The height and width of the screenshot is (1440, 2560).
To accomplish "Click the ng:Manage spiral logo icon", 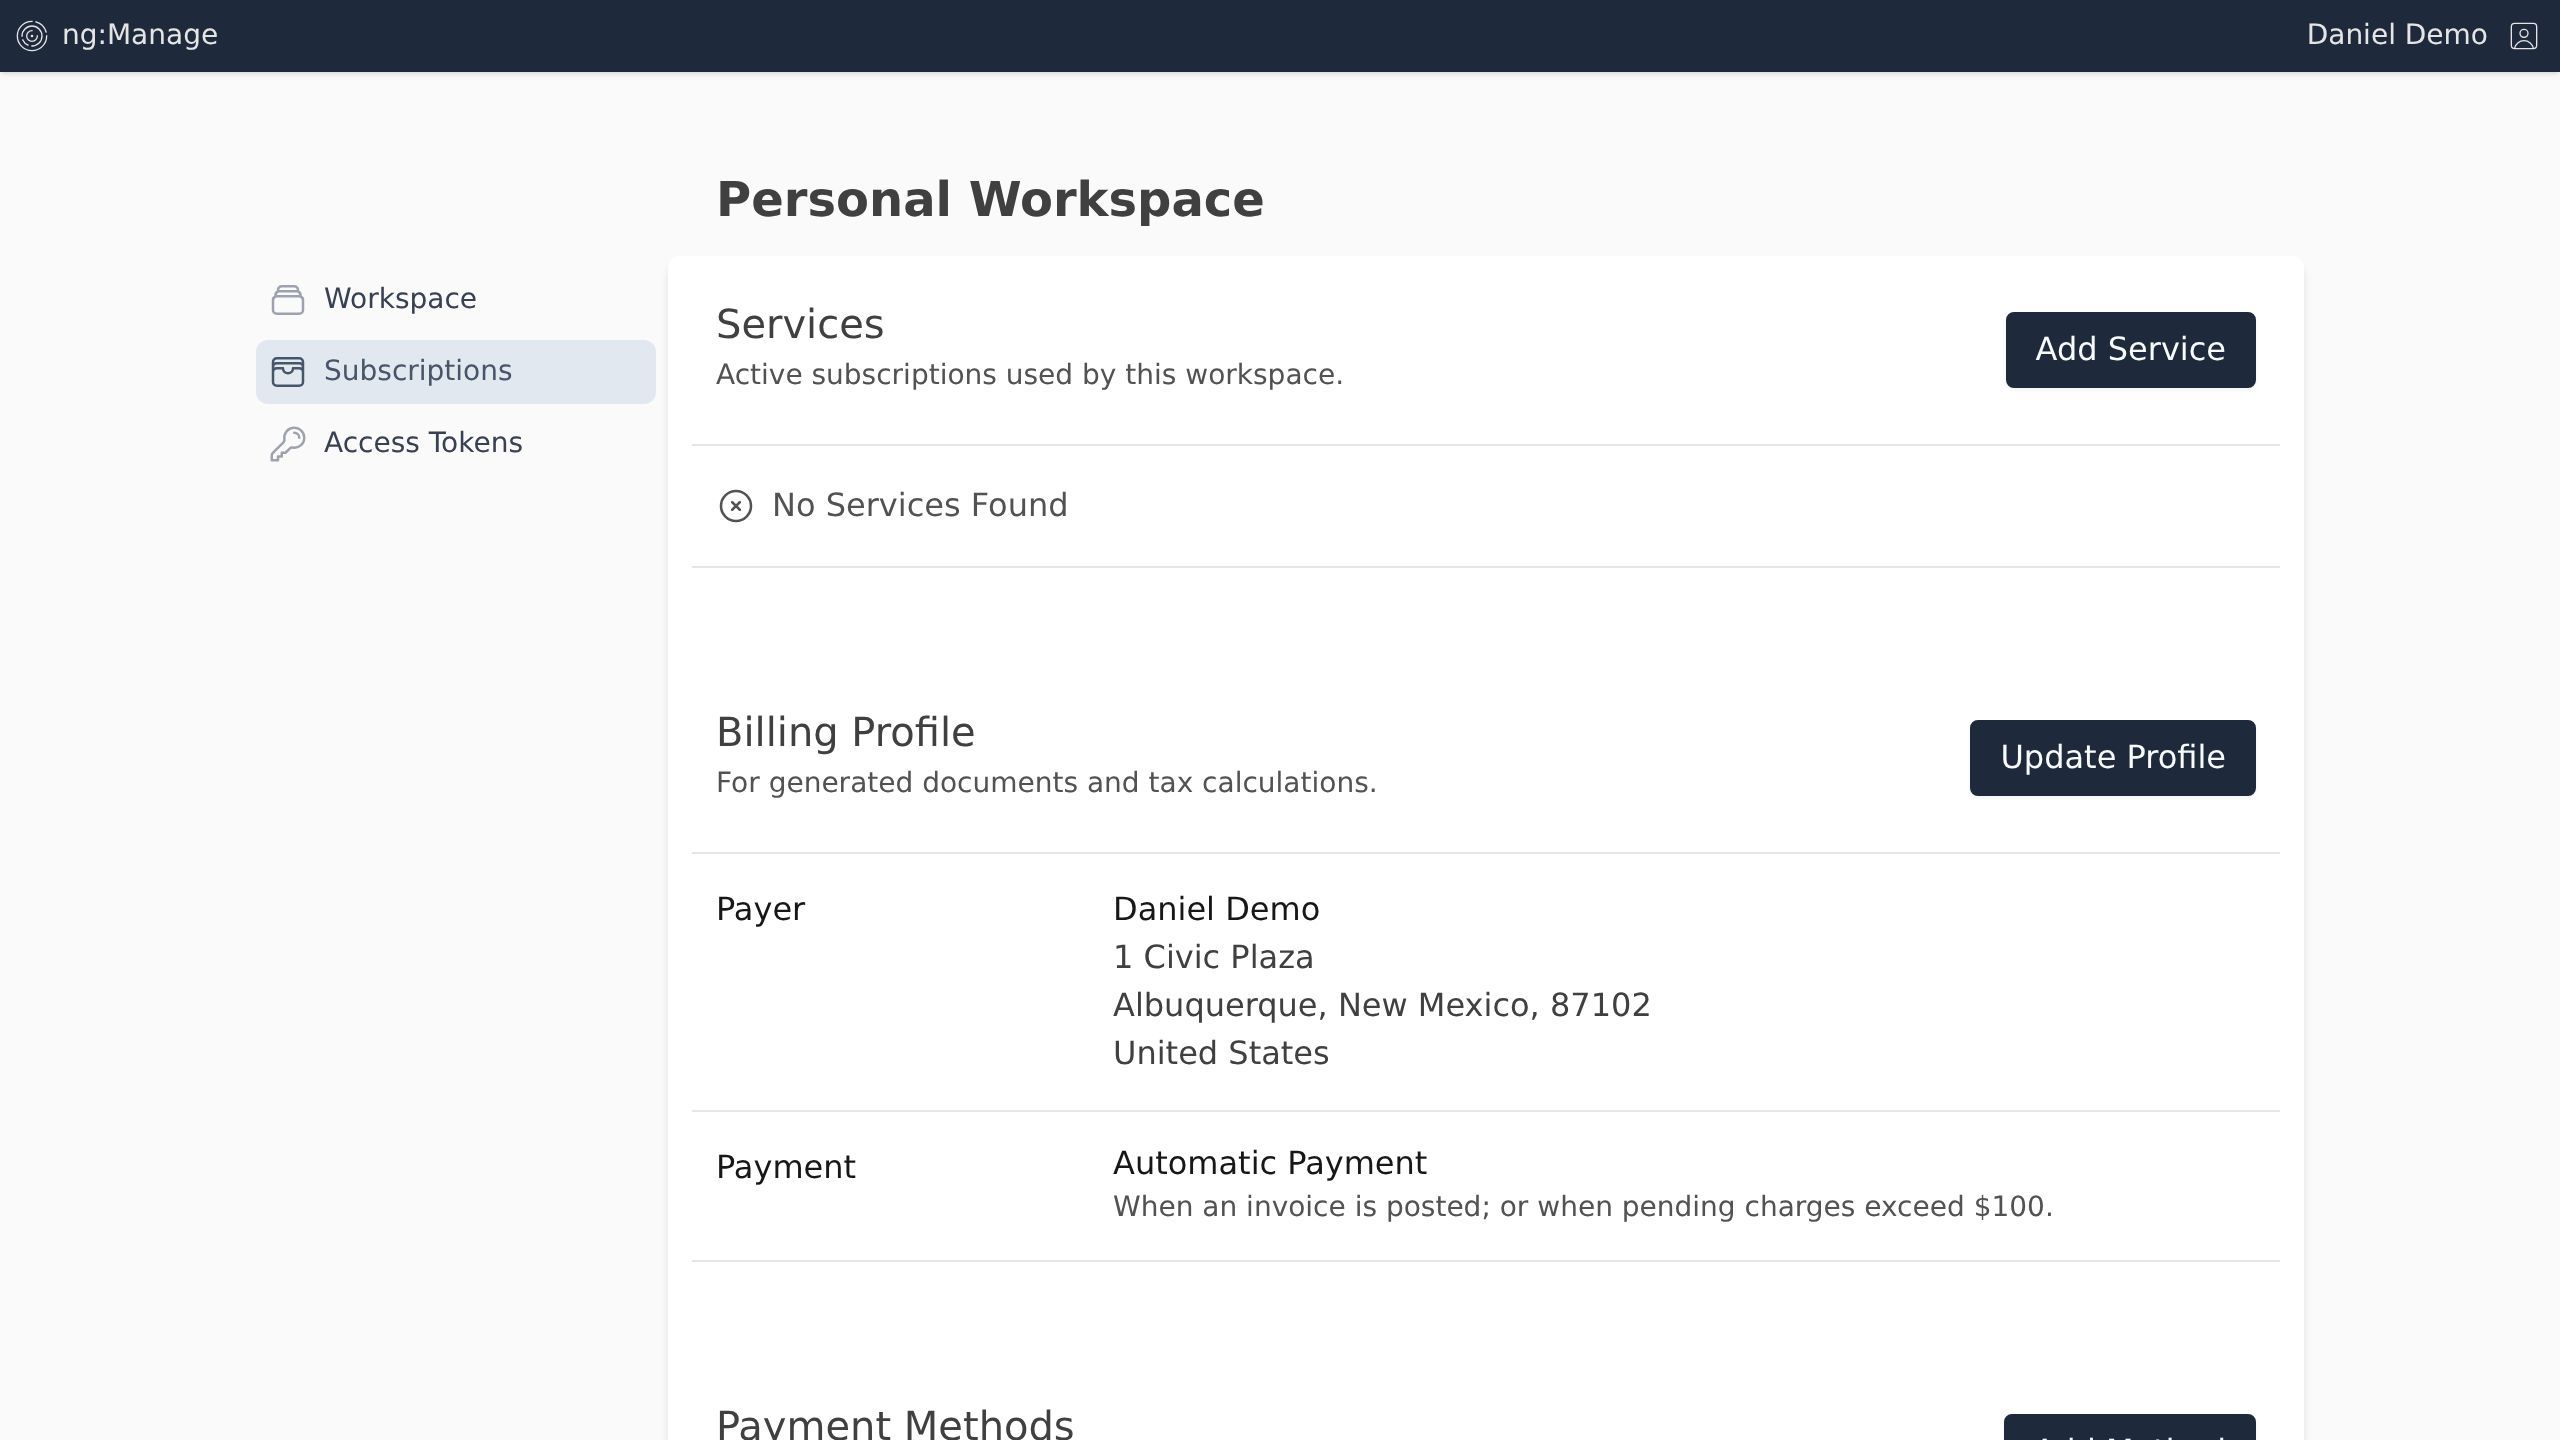I will coord(32,36).
